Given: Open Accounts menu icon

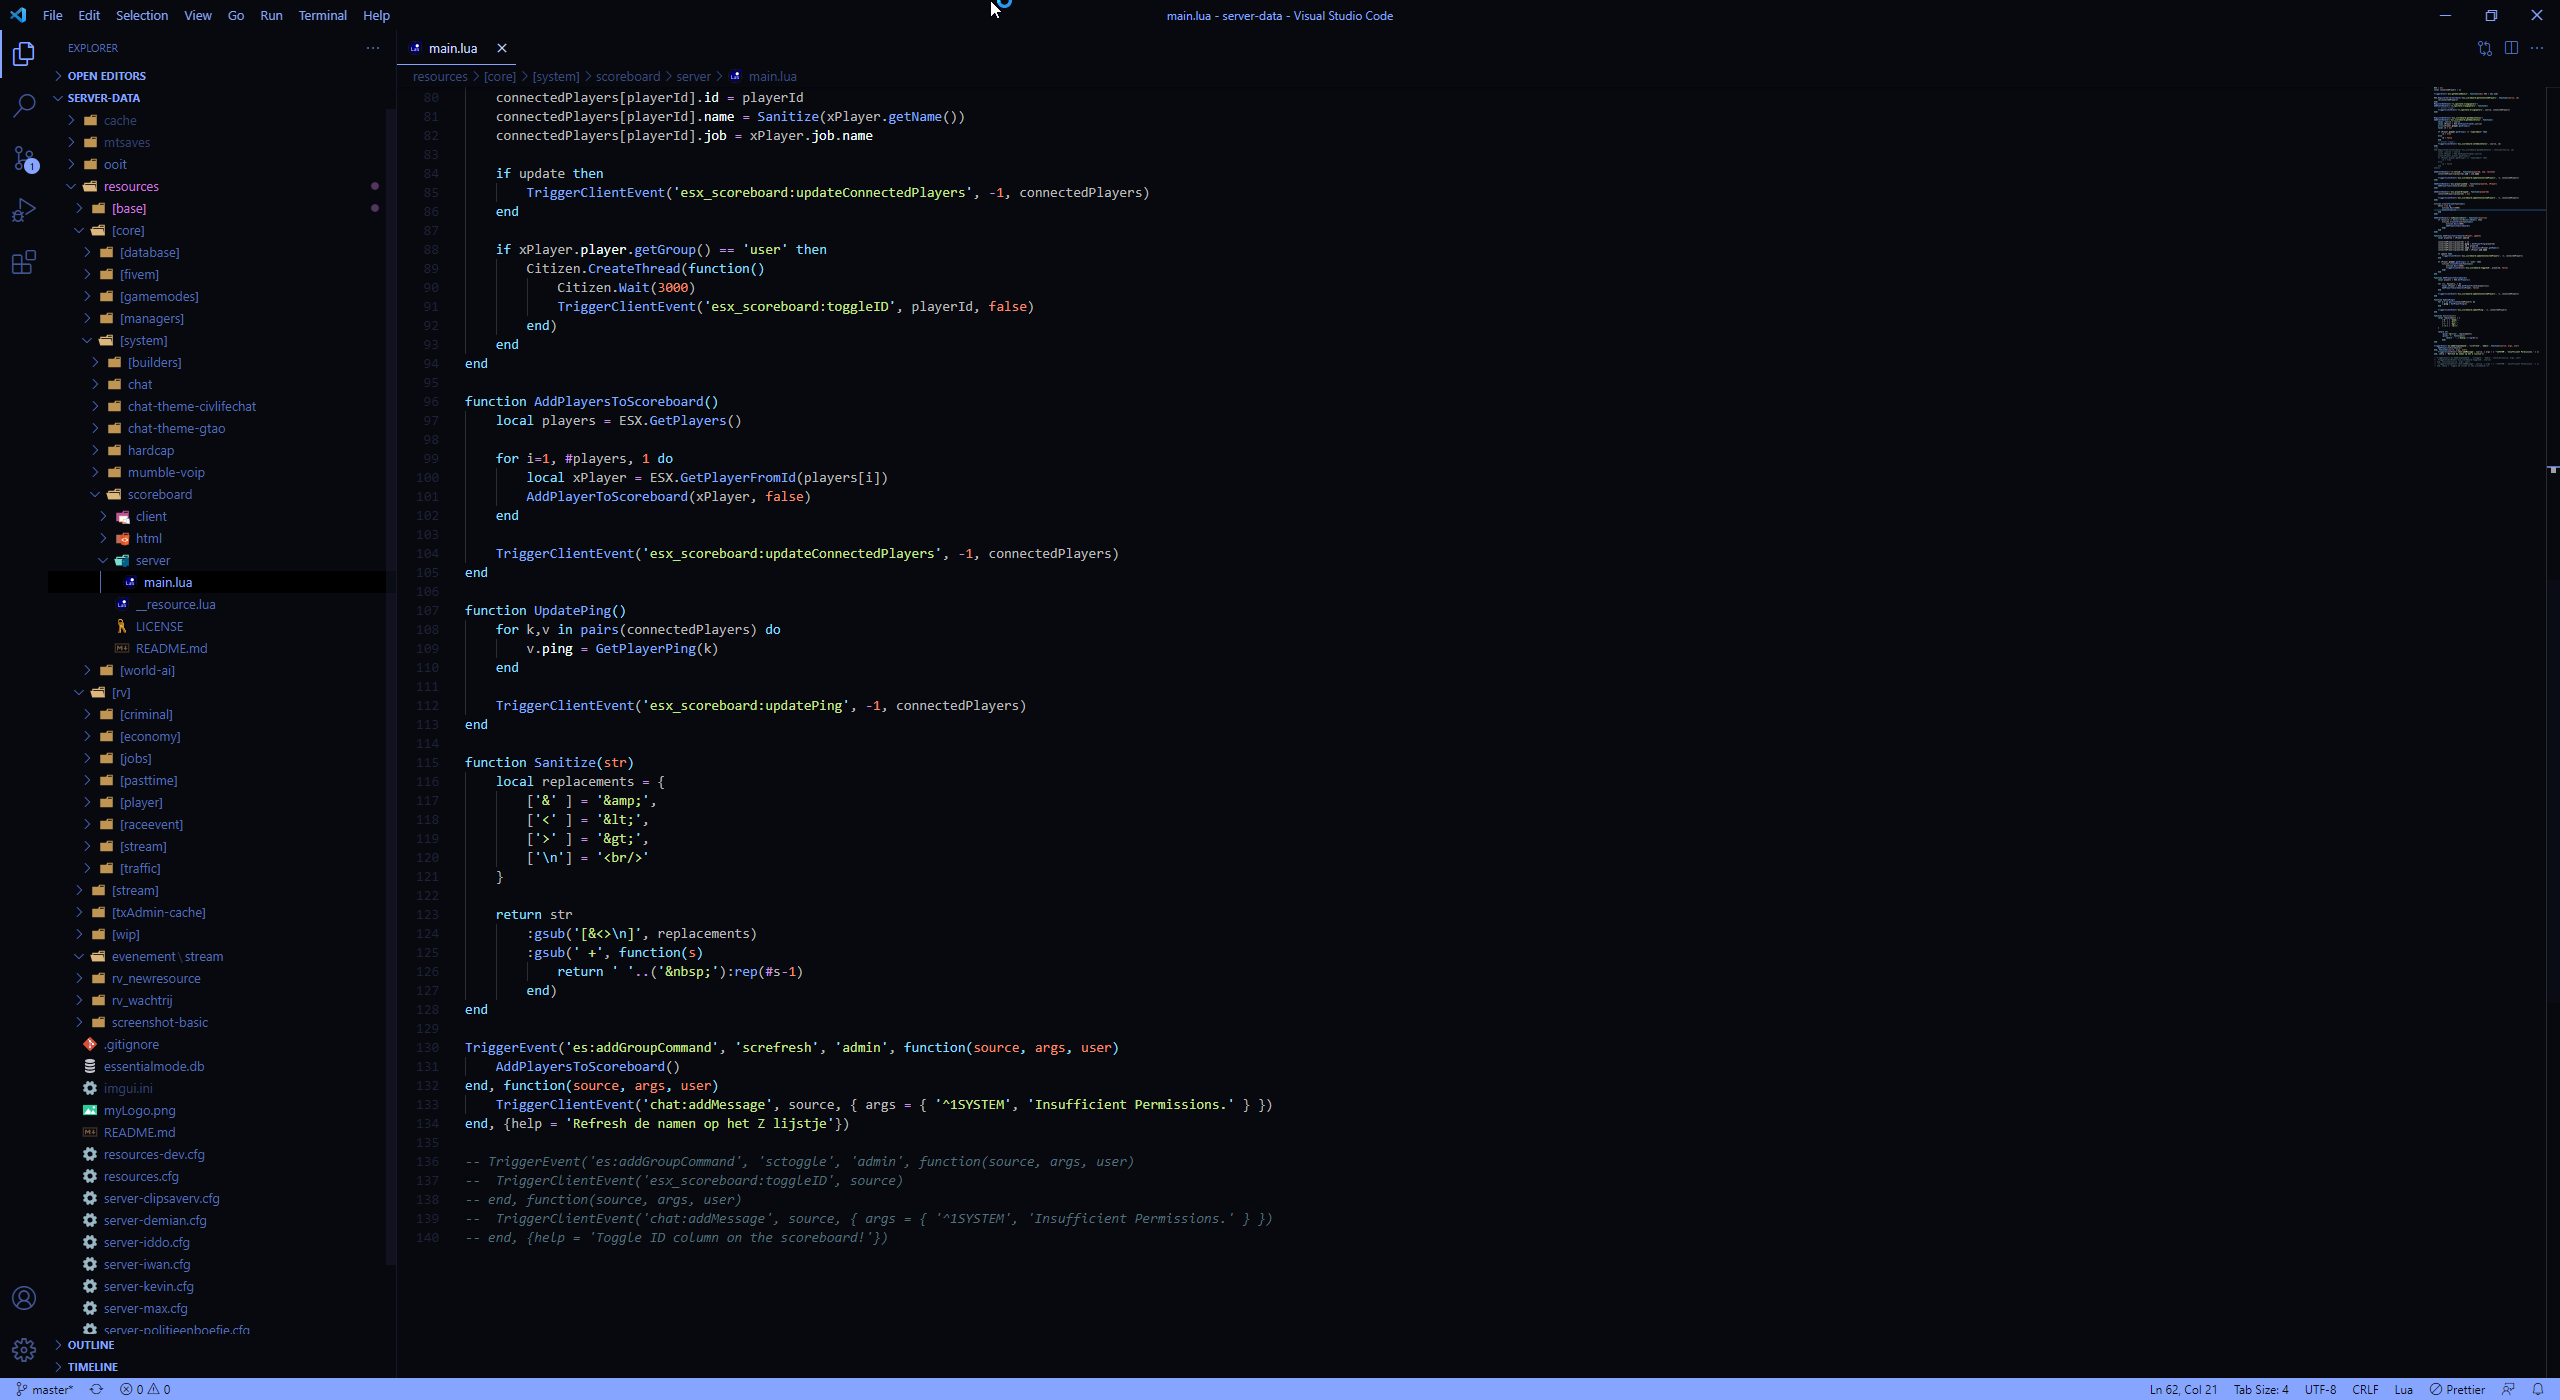Looking at the screenshot, I should pyautogui.click(x=24, y=1298).
